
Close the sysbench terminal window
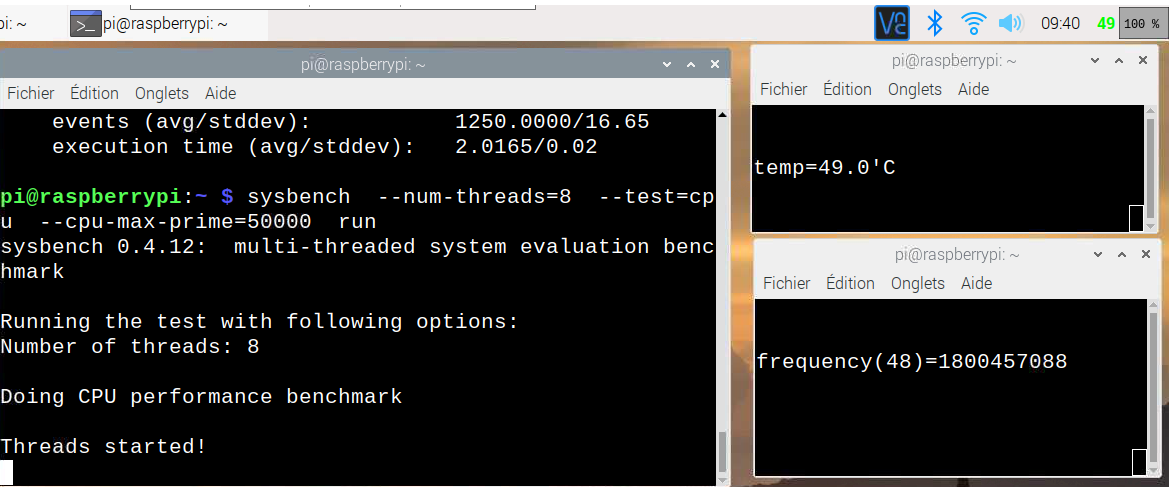[716, 65]
